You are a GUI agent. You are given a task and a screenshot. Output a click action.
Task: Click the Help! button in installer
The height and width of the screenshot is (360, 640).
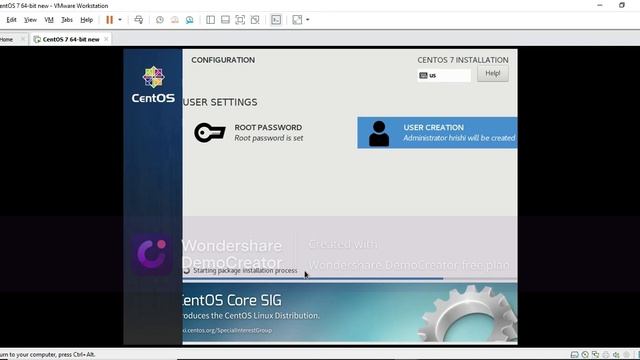coord(493,73)
